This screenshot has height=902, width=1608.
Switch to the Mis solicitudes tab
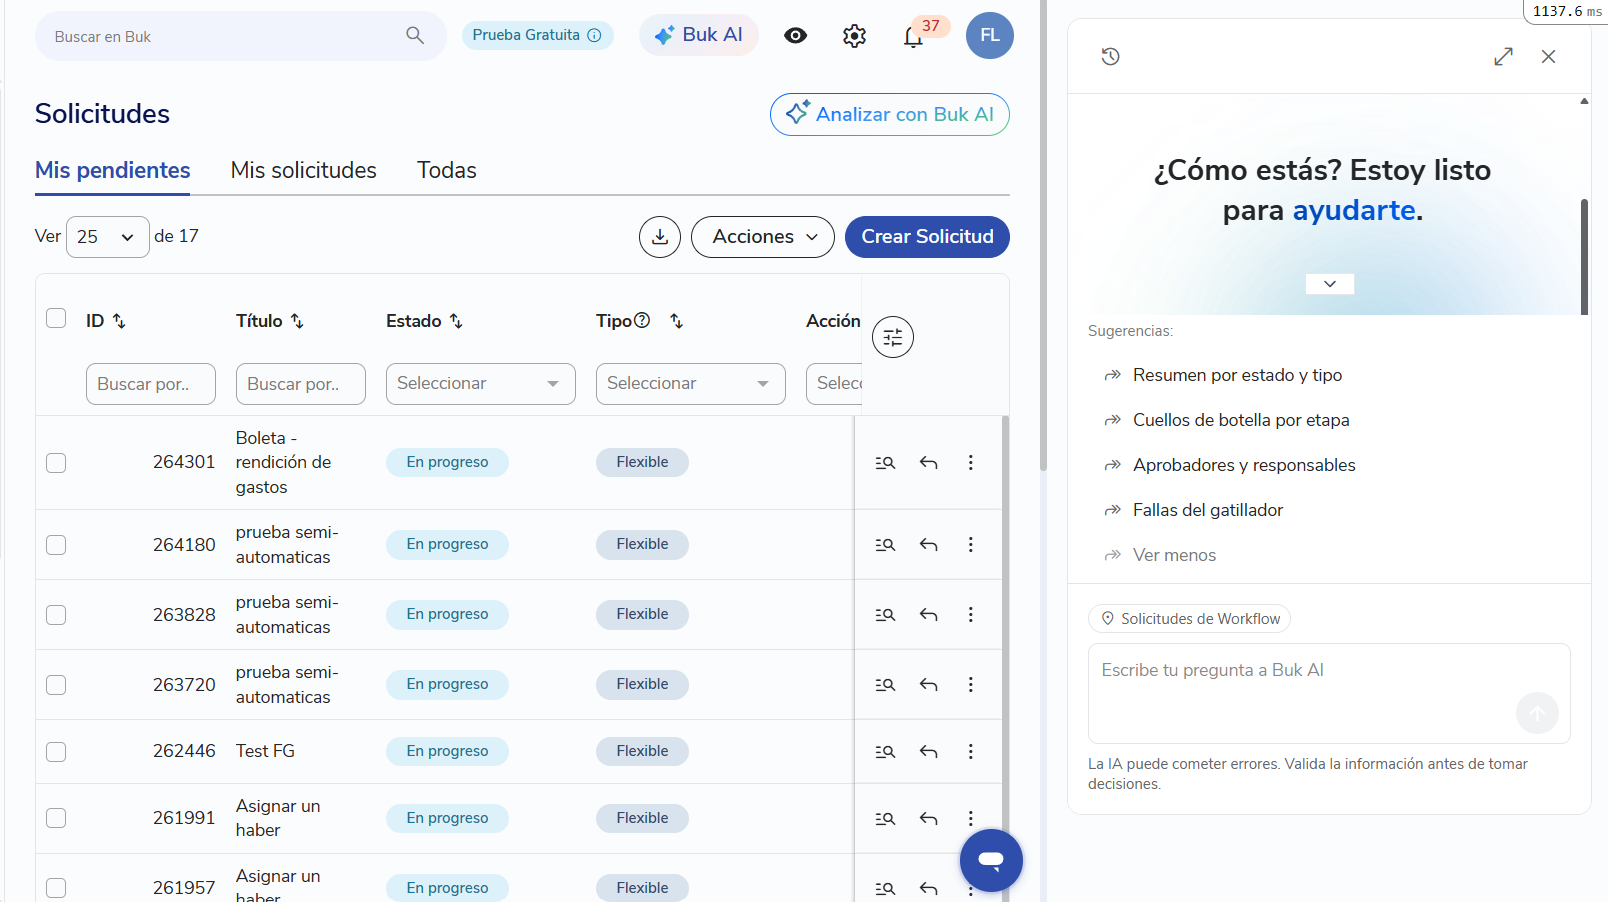point(304,170)
